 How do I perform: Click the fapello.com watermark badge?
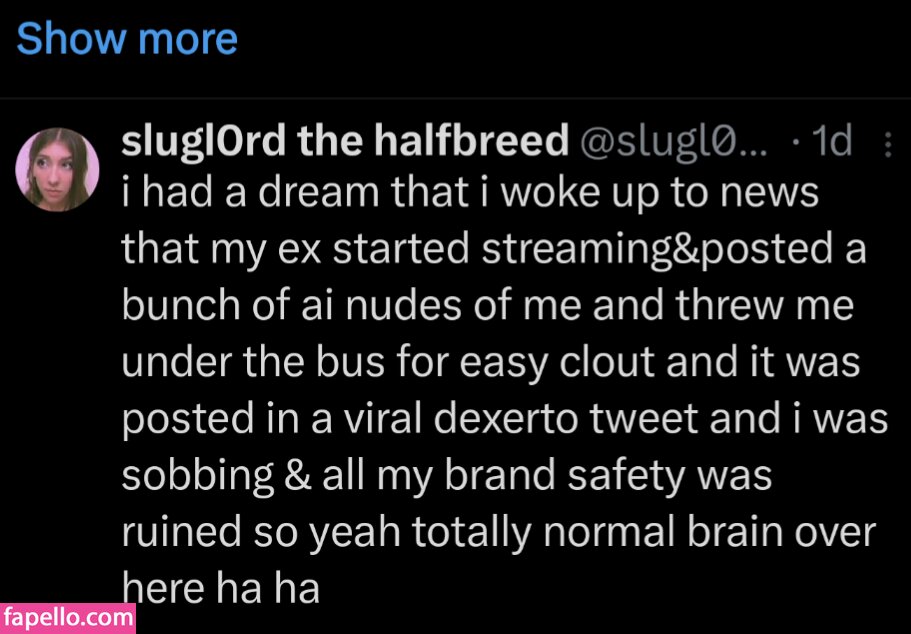(67, 617)
